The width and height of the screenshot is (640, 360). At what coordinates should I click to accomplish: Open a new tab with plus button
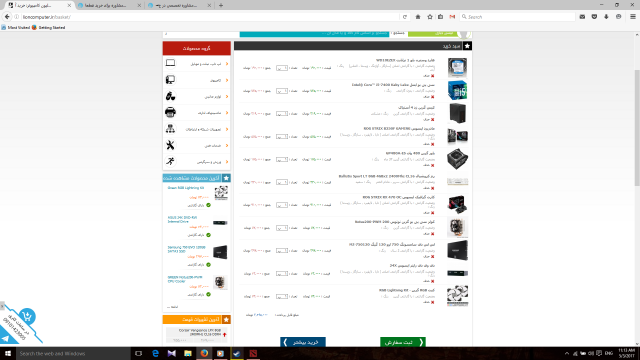pos(221,5)
